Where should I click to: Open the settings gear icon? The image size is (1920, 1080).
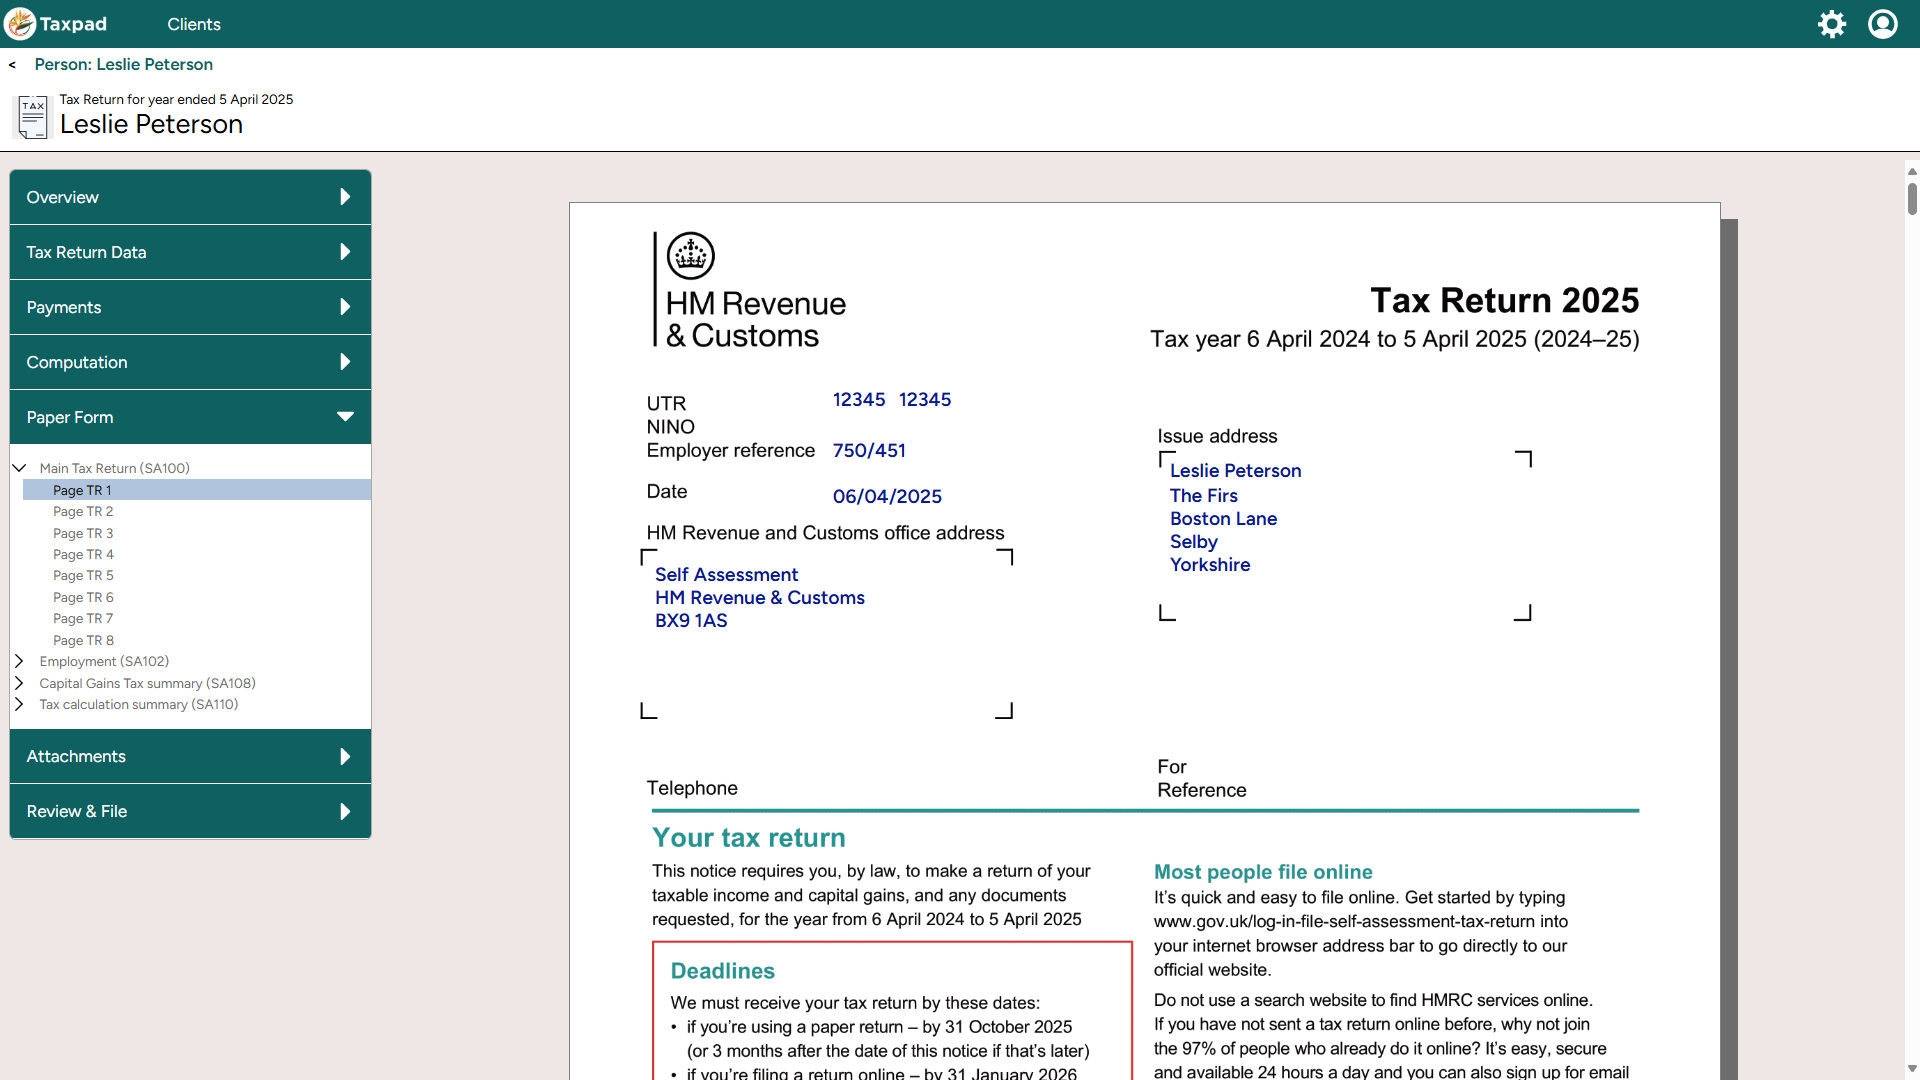tap(1831, 24)
